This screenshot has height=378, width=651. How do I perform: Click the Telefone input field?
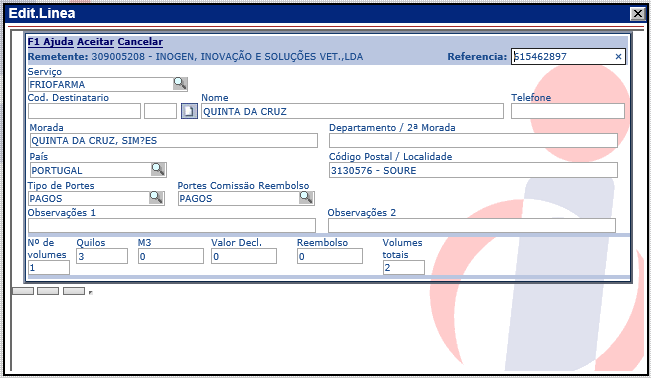568,111
